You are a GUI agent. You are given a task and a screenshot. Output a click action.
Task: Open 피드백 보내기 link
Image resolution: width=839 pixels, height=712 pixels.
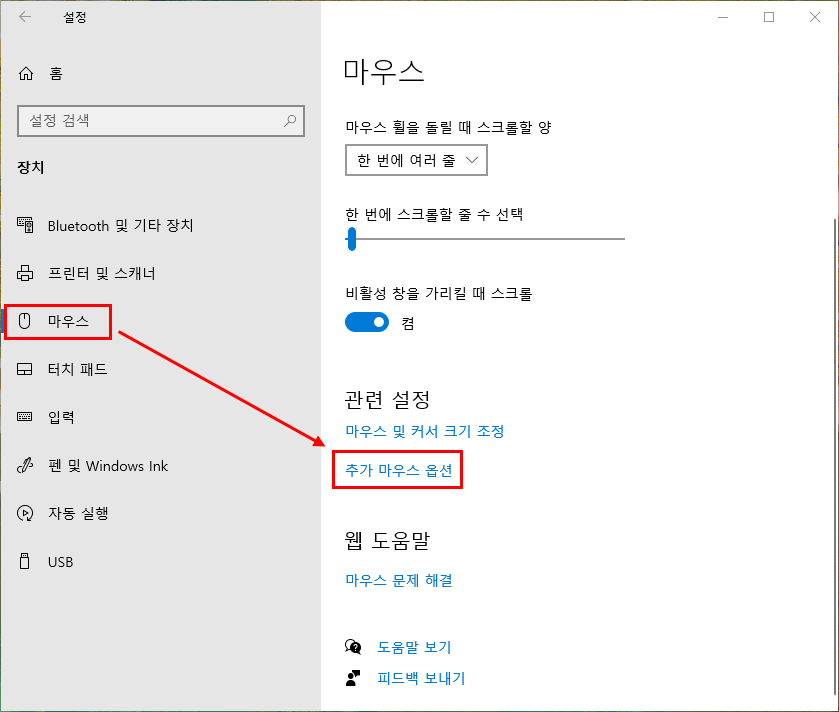(x=421, y=678)
